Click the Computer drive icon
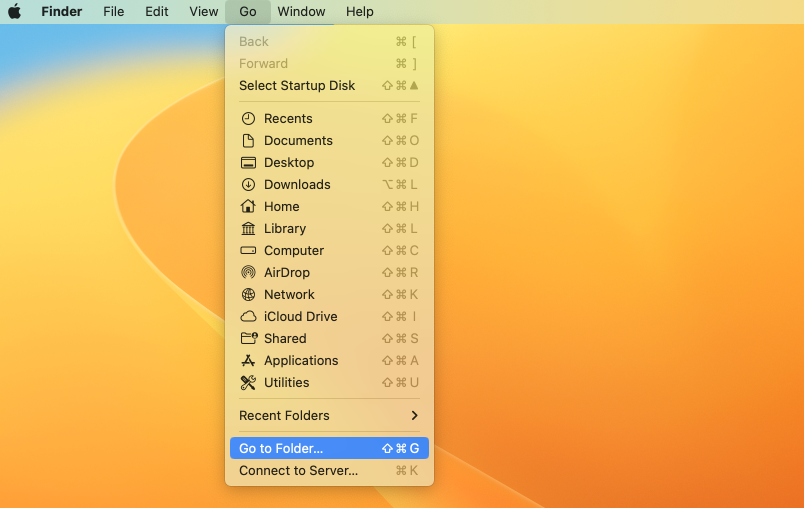Image resolution: width=804 pixels, height=508 pixels. [x=248, y=251]
